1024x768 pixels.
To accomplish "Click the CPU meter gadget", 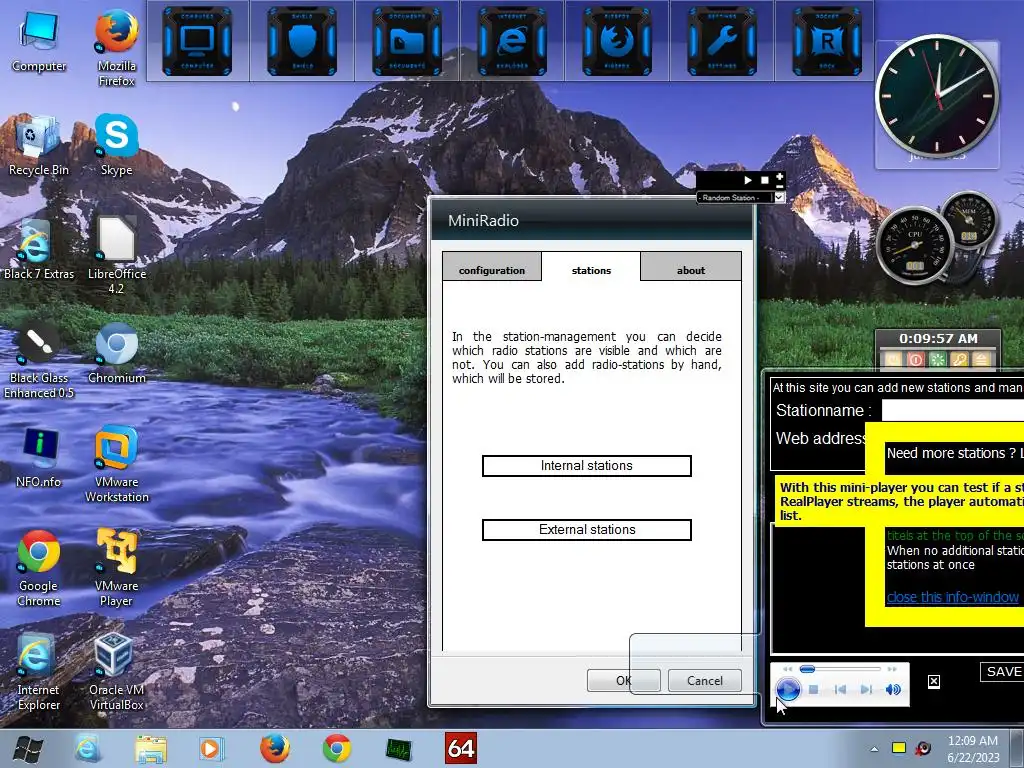I will [914, 245].
